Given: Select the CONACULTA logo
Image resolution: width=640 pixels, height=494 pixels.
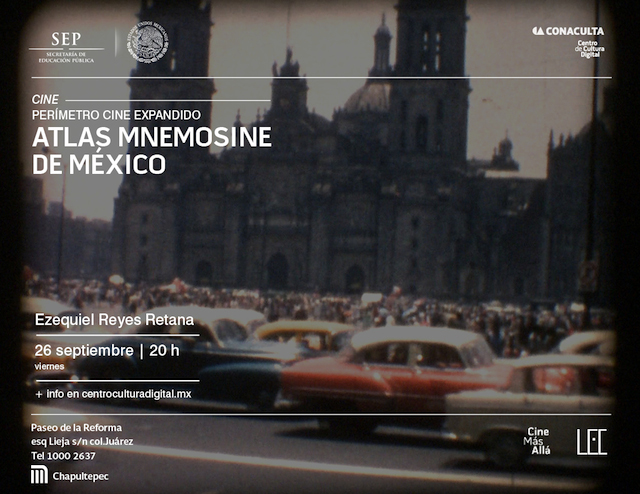Looking at the screenshot, I should pyautogui.click(x=567, y=31).
